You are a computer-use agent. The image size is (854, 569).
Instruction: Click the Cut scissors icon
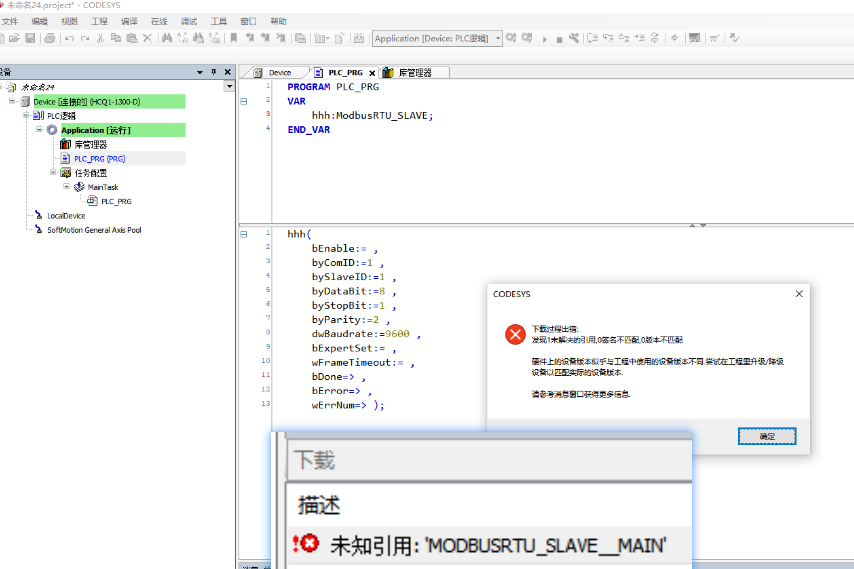pyautogui.click(x=100, y=38)
